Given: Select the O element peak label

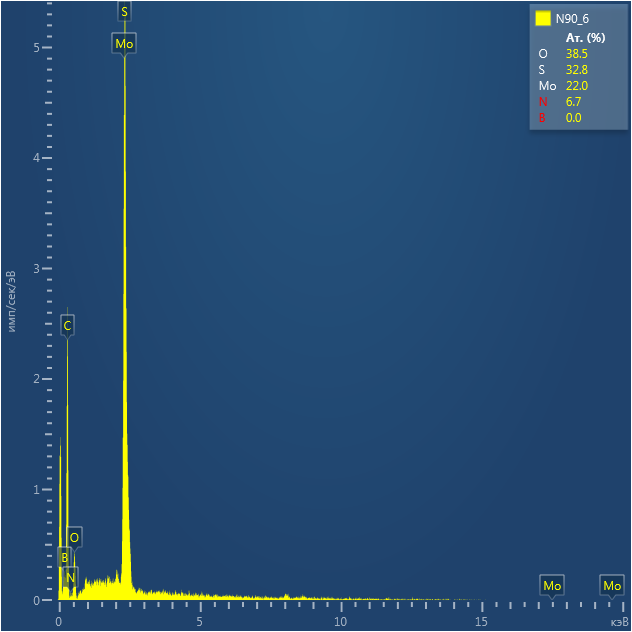Looking at the screenshot, I should point(74,538).
